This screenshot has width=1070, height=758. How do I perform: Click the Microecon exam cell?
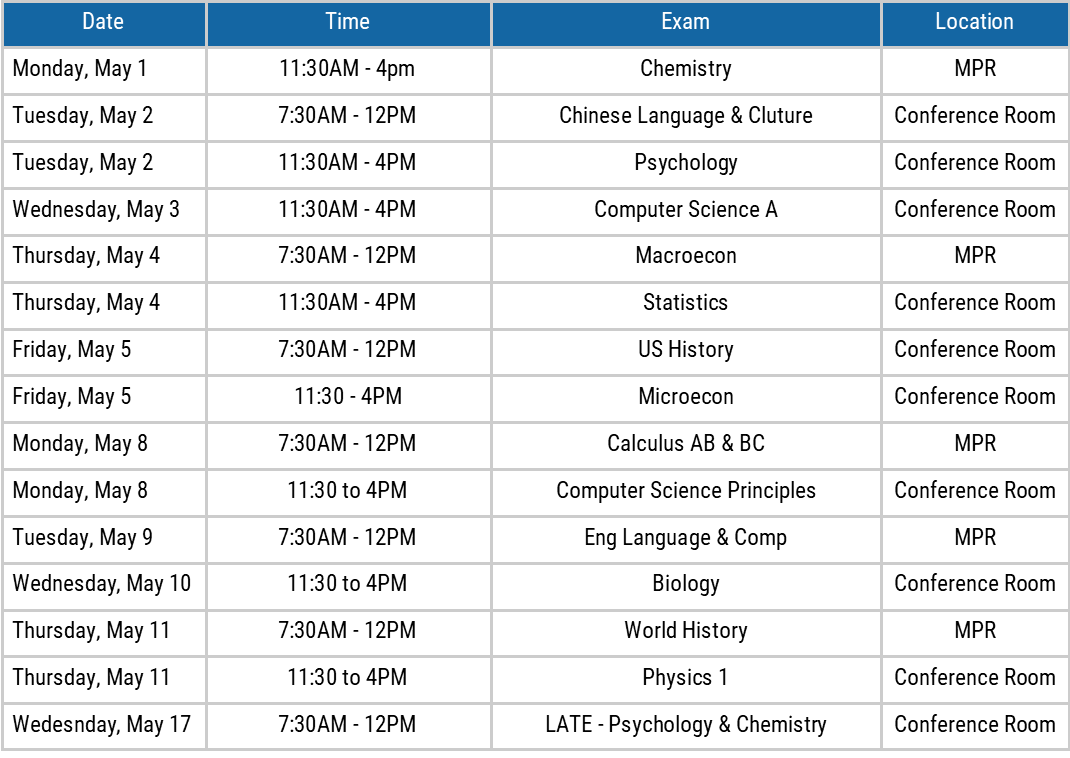point(685,397)
